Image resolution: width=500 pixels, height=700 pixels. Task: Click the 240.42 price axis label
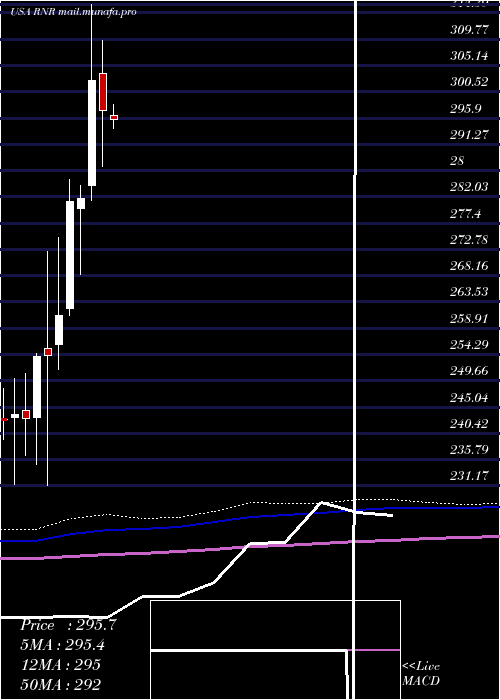point(470,423)
